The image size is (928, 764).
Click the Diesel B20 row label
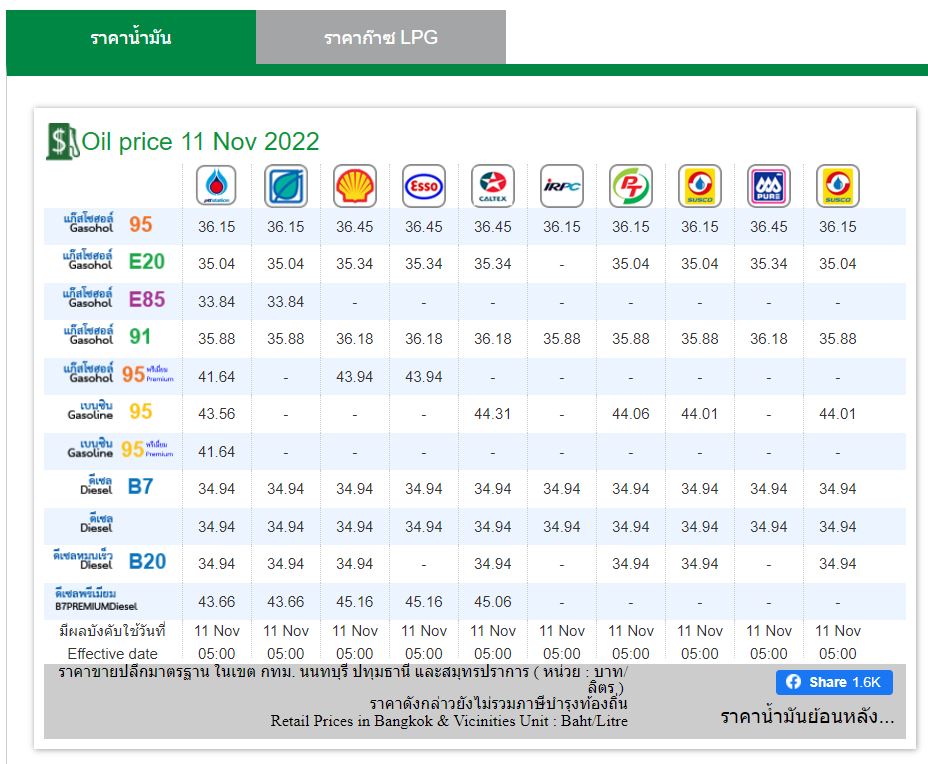coord(109,560)
